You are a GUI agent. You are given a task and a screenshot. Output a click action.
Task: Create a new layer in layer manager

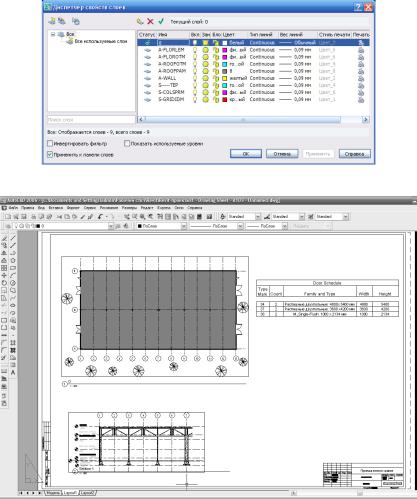[x=140, y=22]
